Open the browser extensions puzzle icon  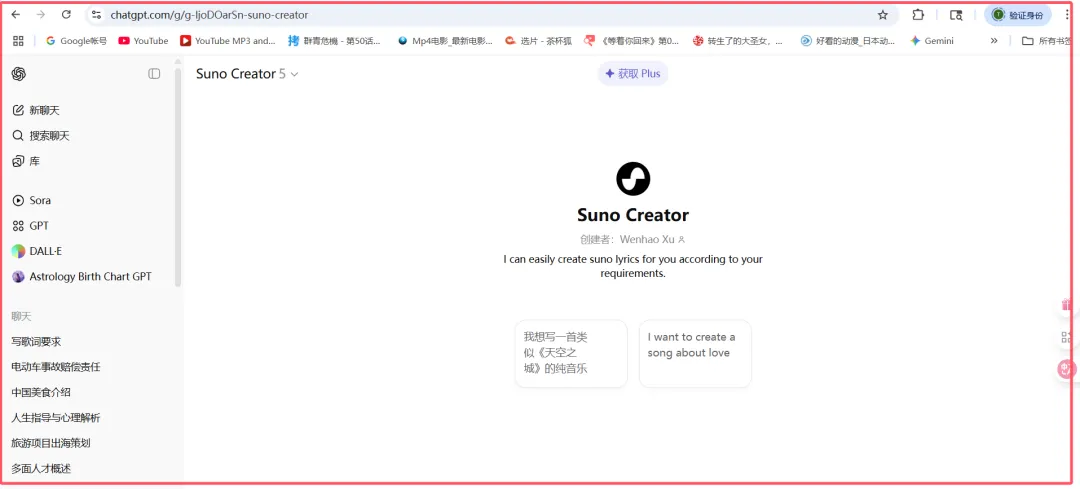tap(918, 14)
